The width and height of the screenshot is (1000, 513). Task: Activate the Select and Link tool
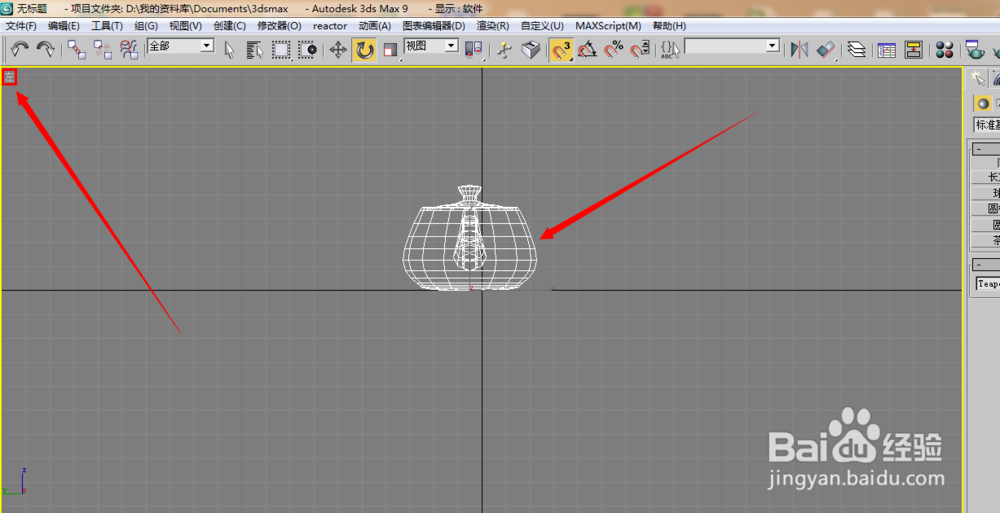77,49
